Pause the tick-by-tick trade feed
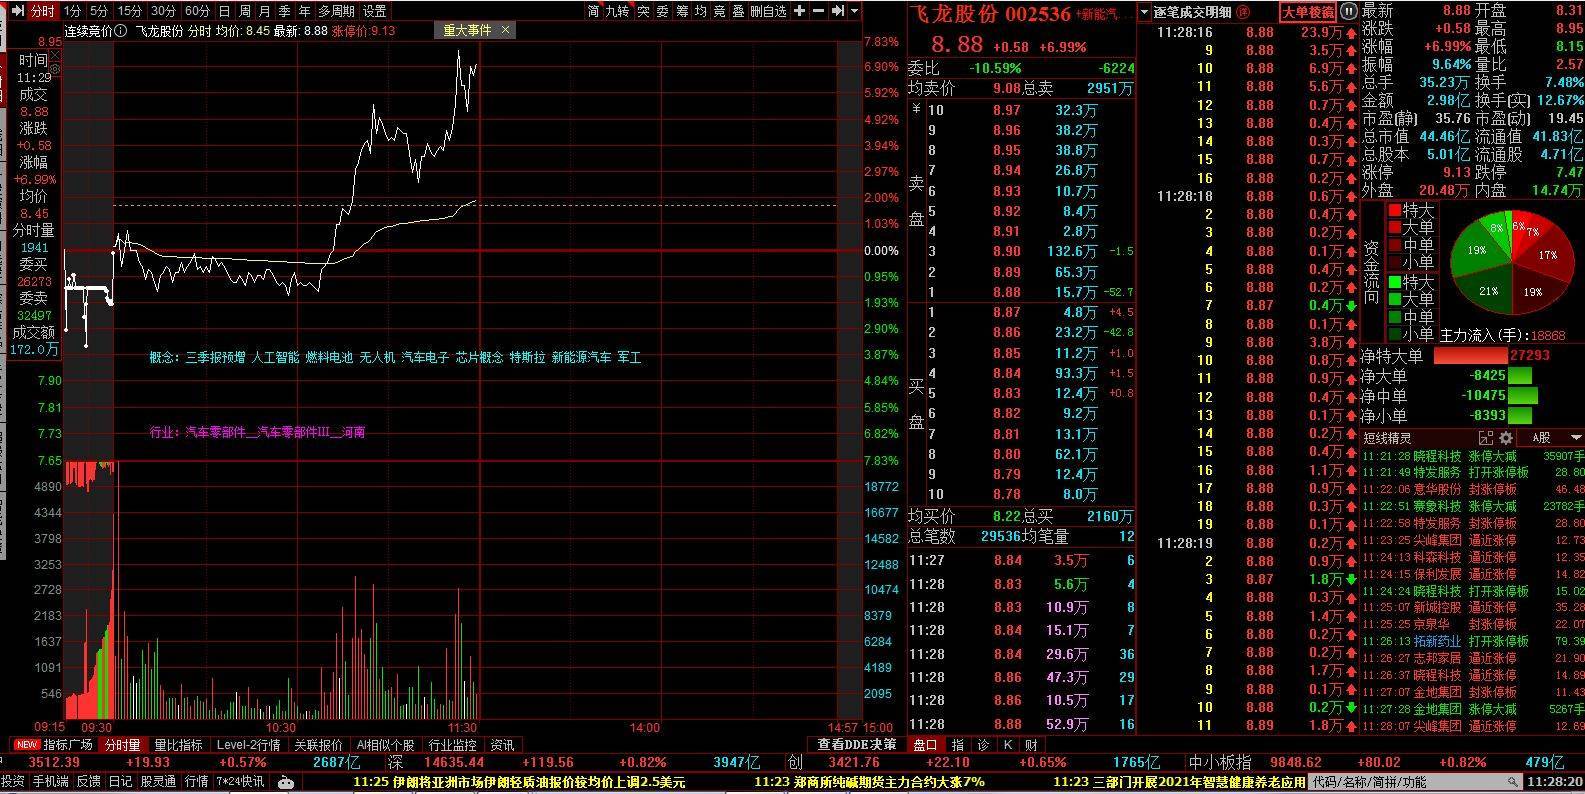 coord(1348,12)
